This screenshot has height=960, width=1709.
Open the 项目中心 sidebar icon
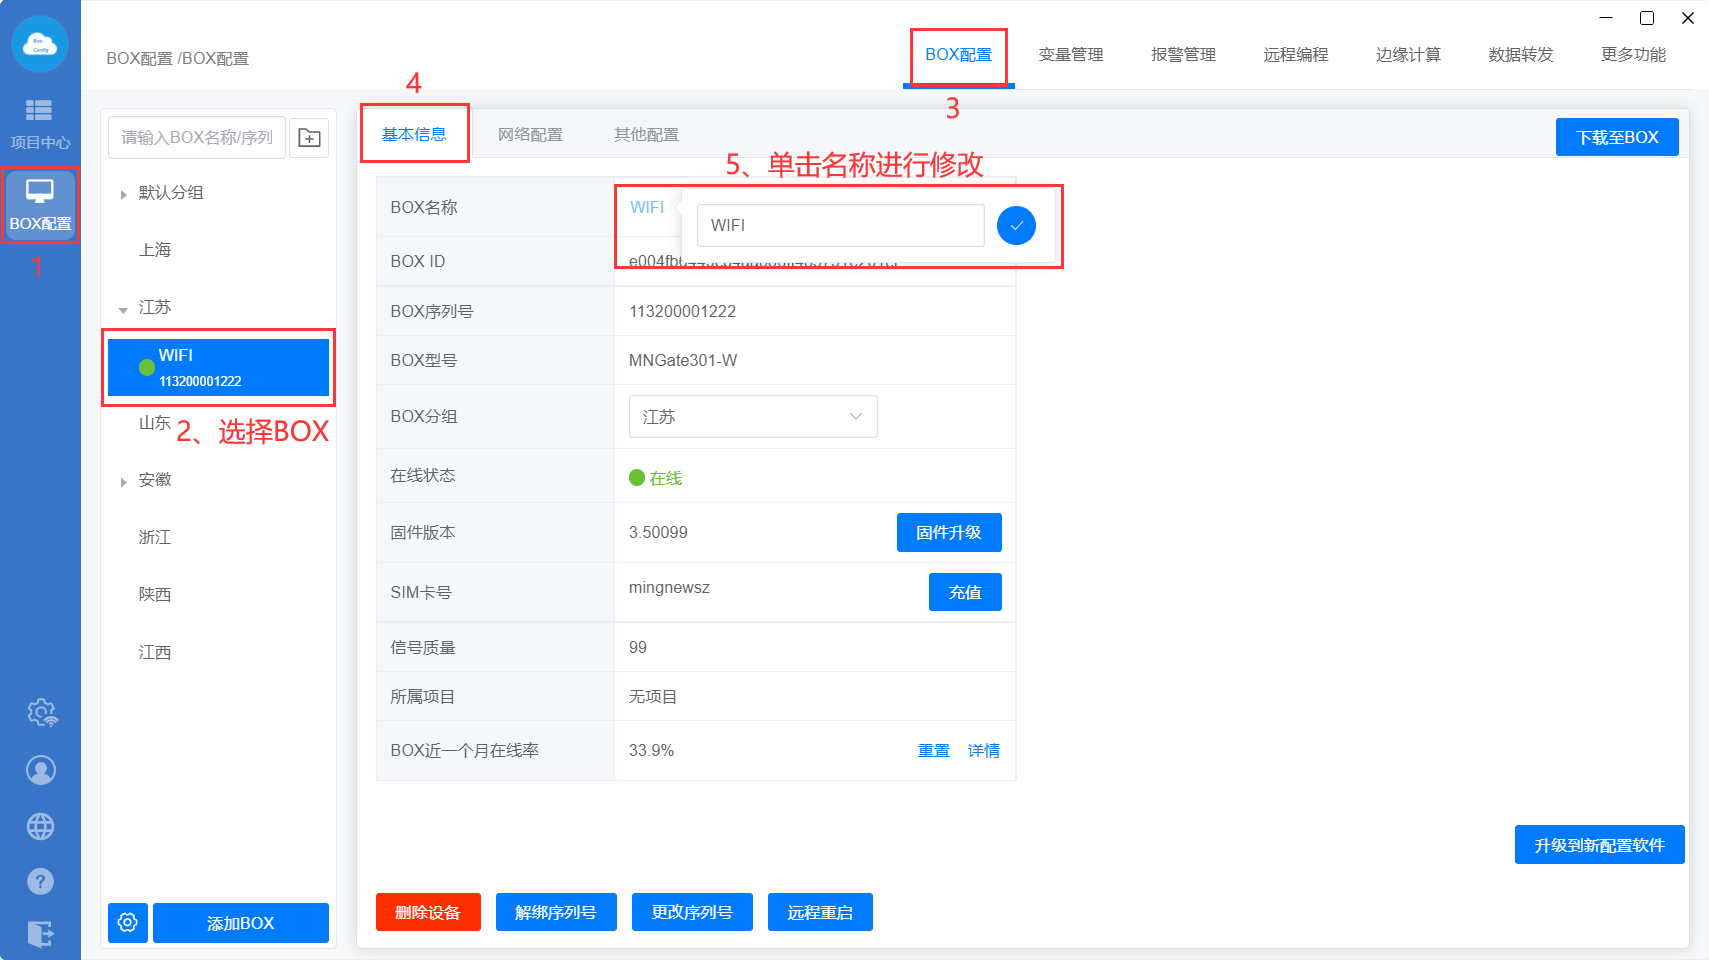point(39,122)
